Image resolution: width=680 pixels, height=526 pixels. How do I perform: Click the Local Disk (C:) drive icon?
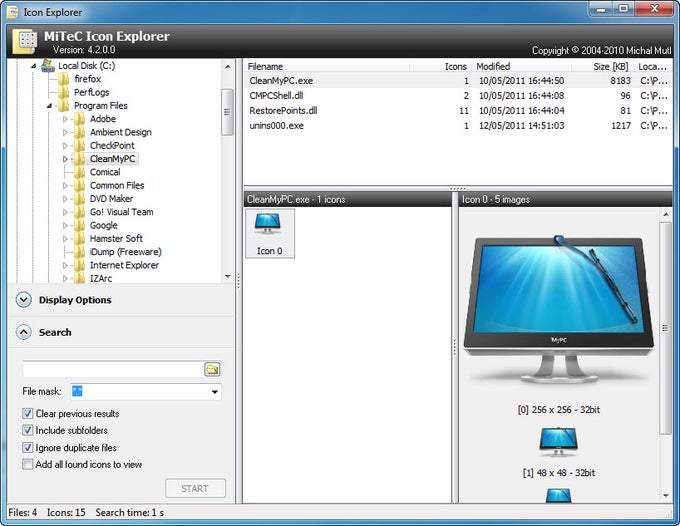pos(48,65)
